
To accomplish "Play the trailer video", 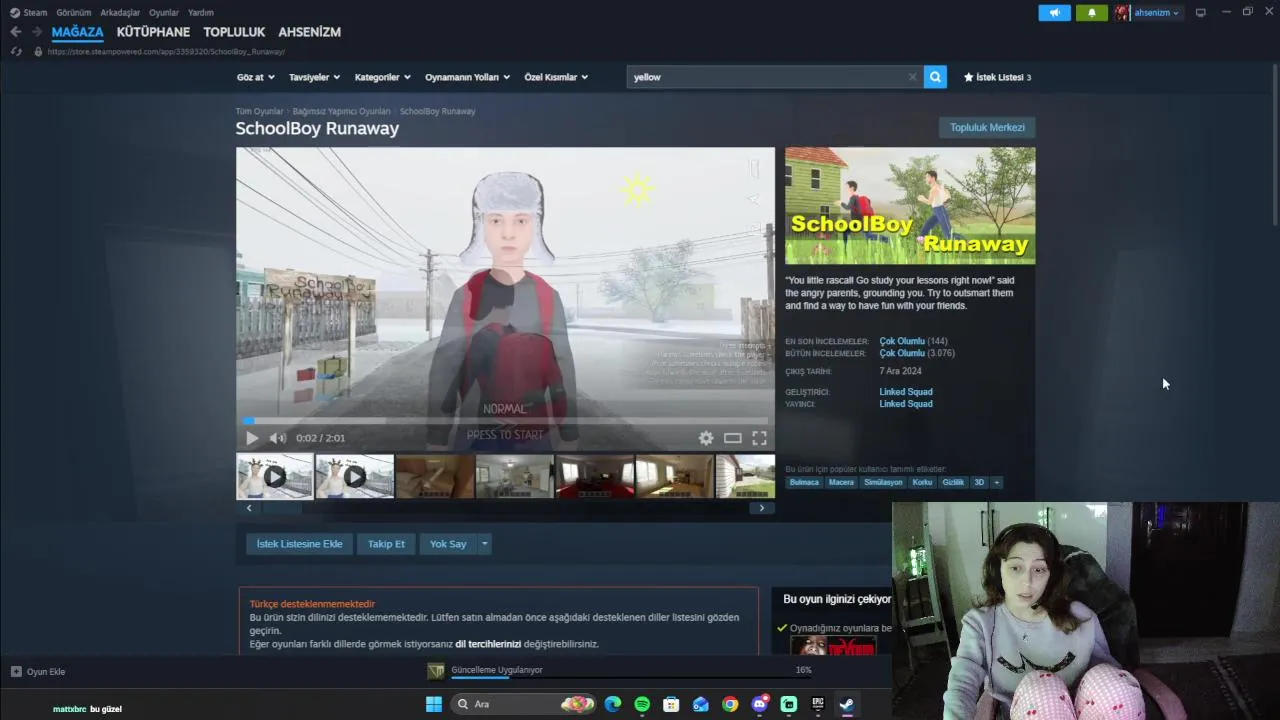I will [252, 438].
